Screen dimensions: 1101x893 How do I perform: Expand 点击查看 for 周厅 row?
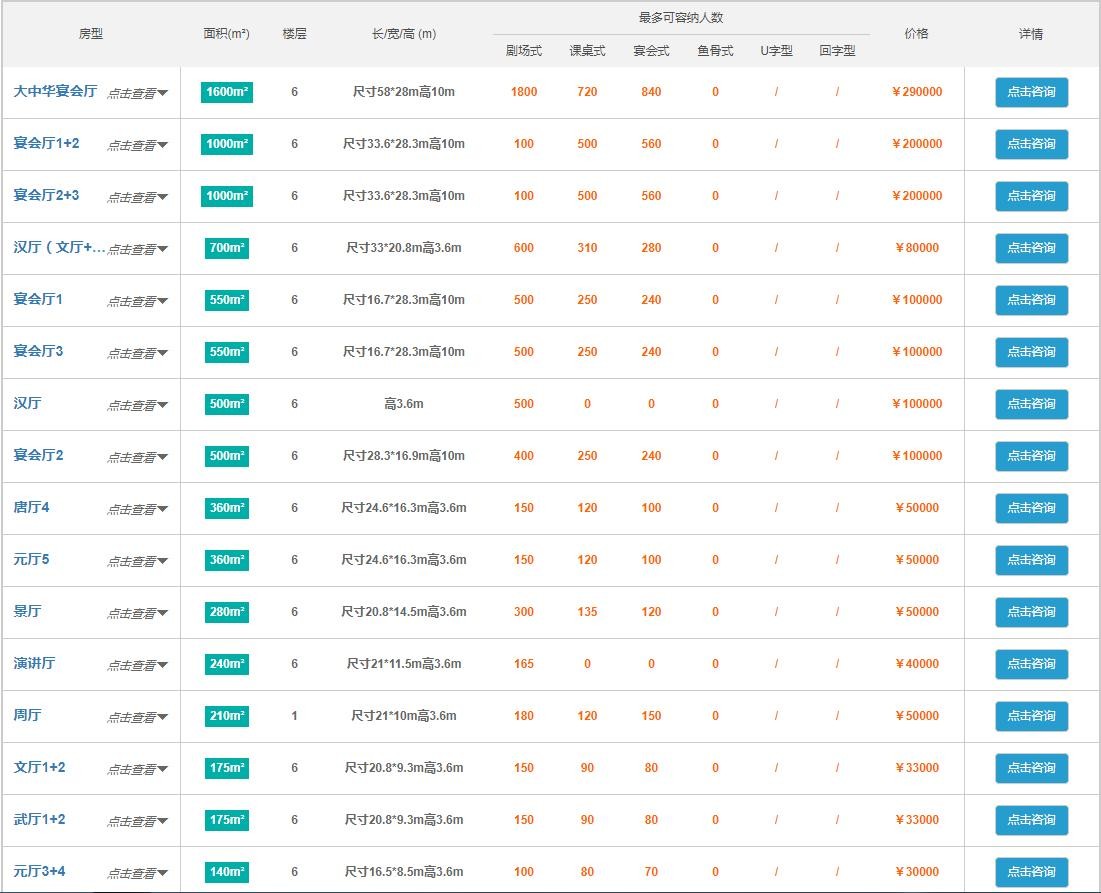[138, 717]
